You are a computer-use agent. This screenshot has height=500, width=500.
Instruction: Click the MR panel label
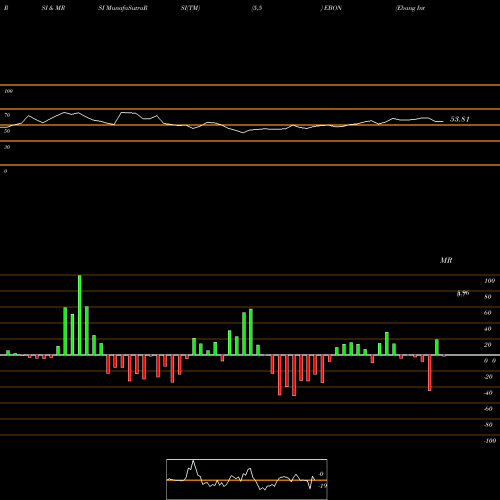446,260
